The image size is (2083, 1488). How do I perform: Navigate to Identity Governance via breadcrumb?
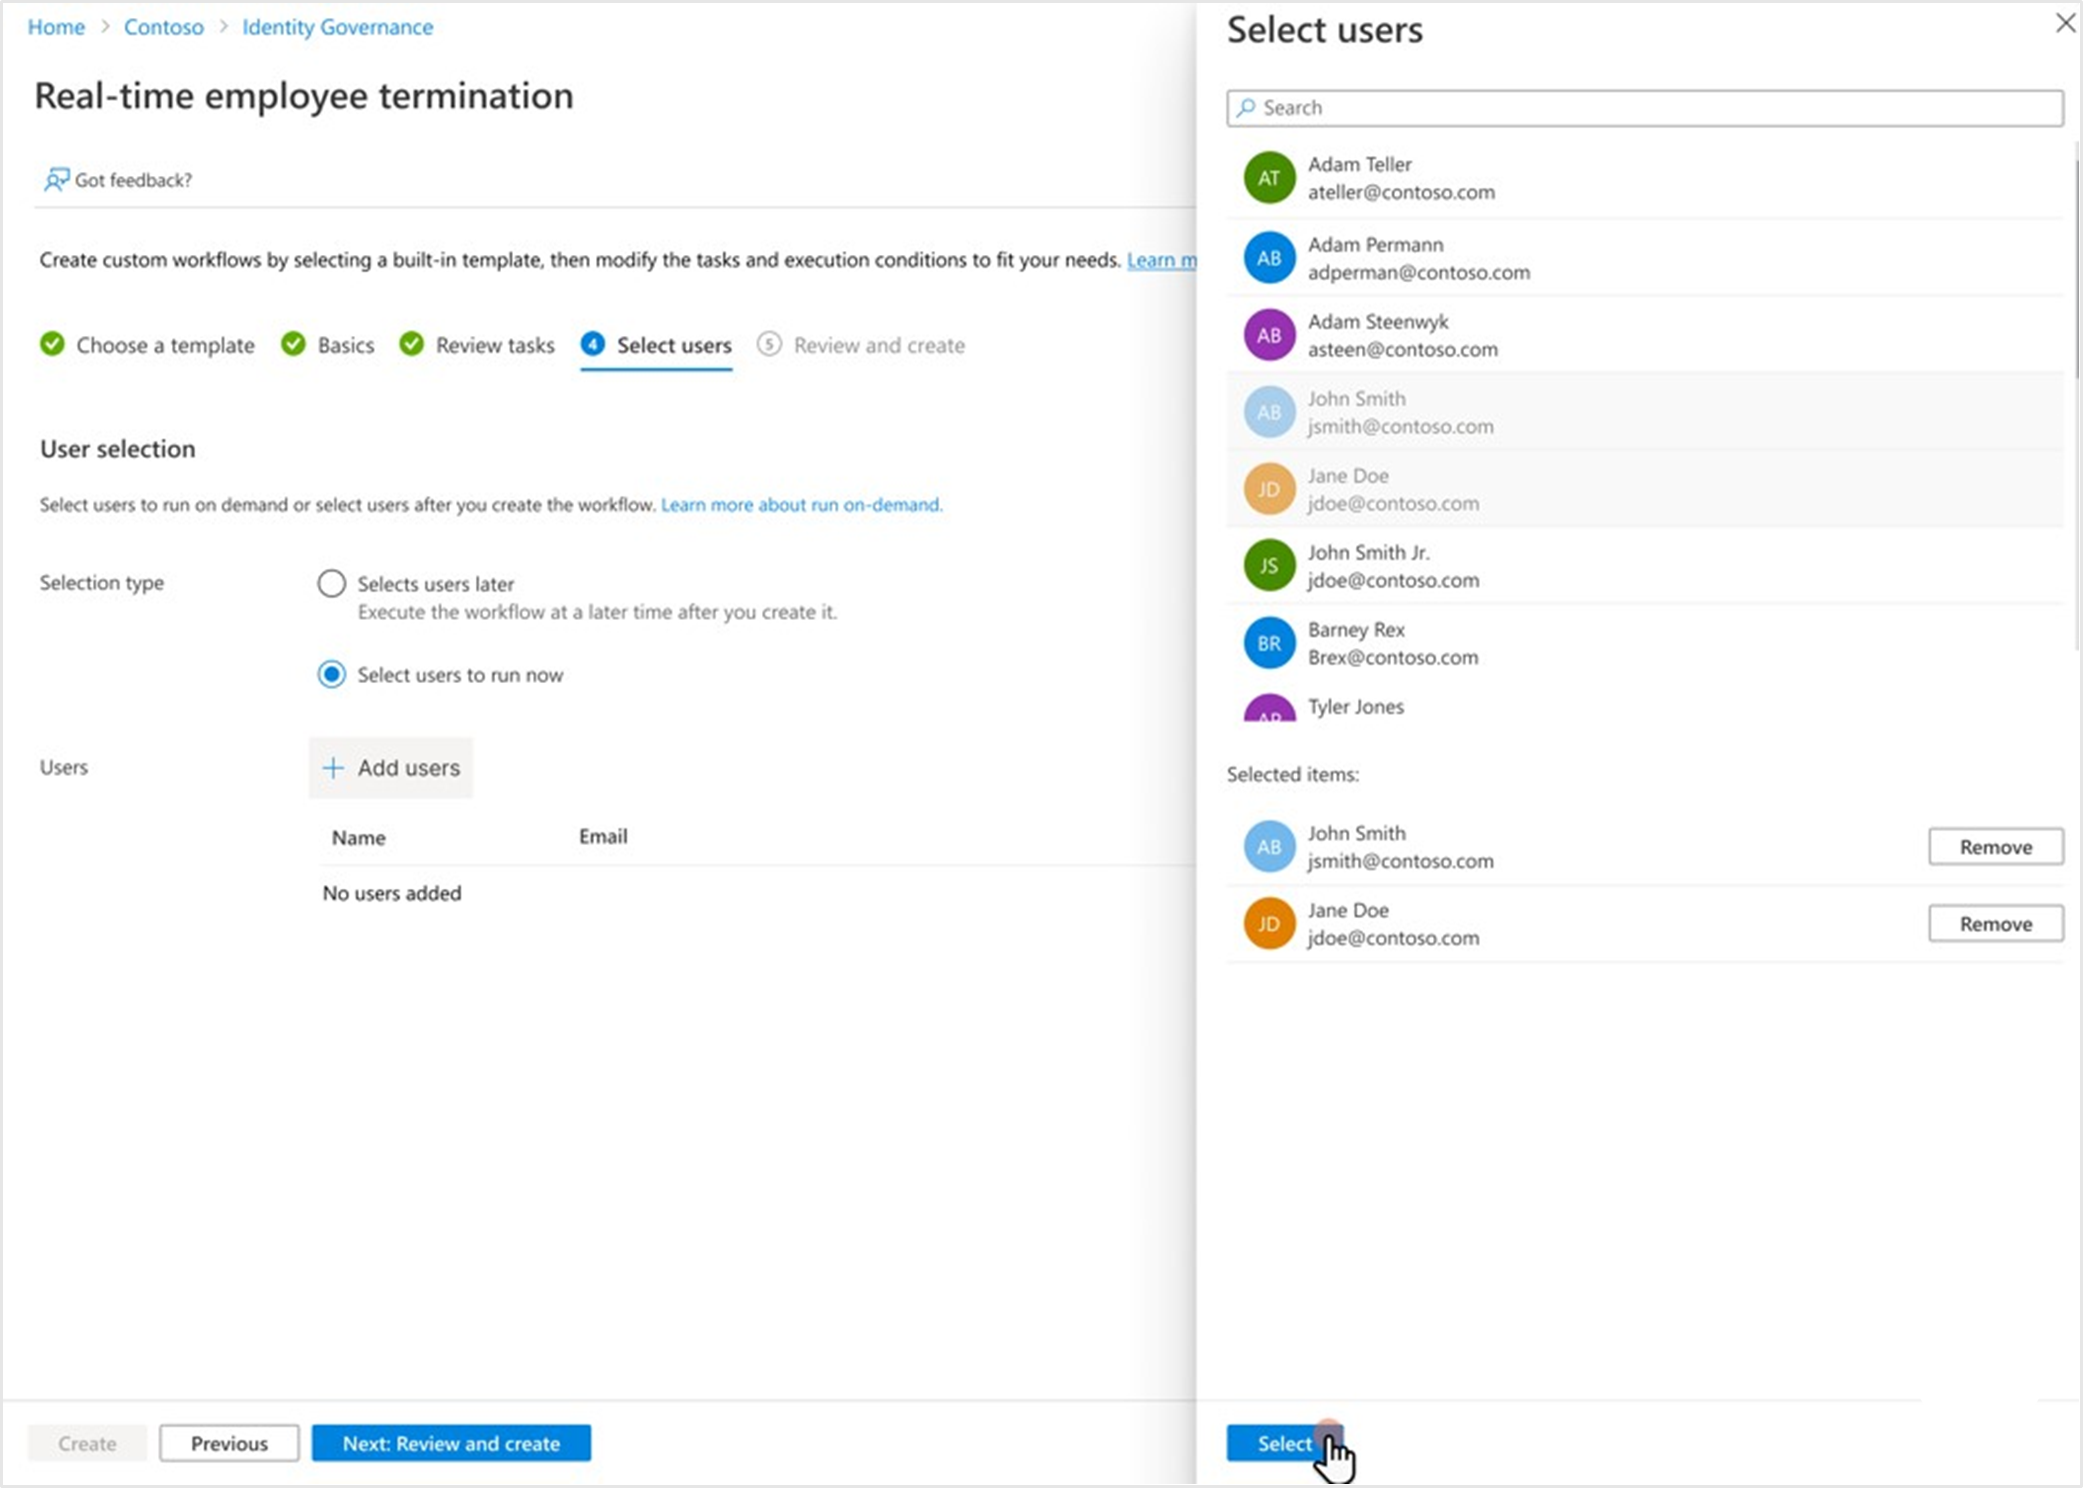click(337, 27)
